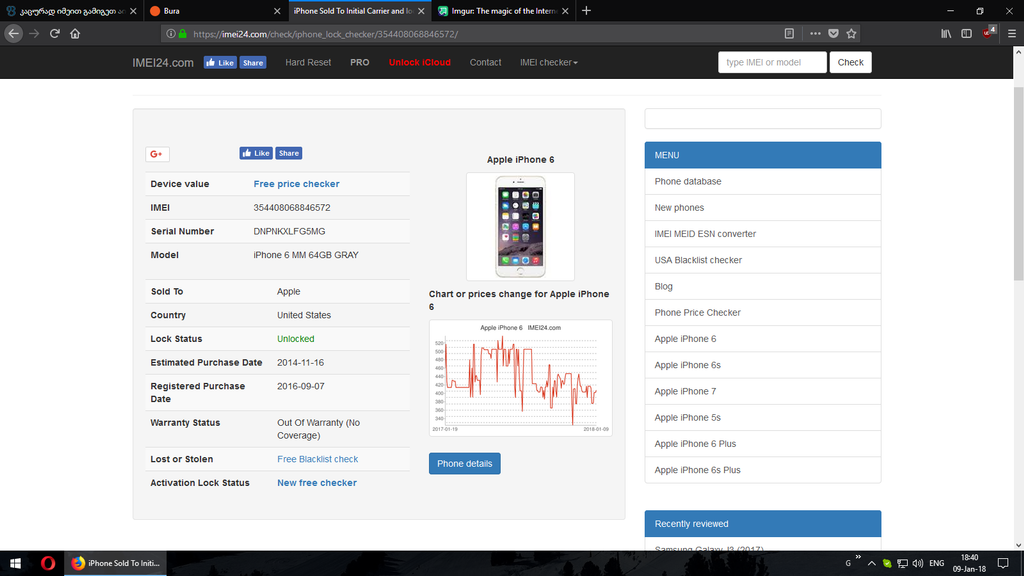The width and height of the screenshot is (1024, 576).
Task: Open the network icon in system tray
Action: pyautogui.click(x=903, y=563)
